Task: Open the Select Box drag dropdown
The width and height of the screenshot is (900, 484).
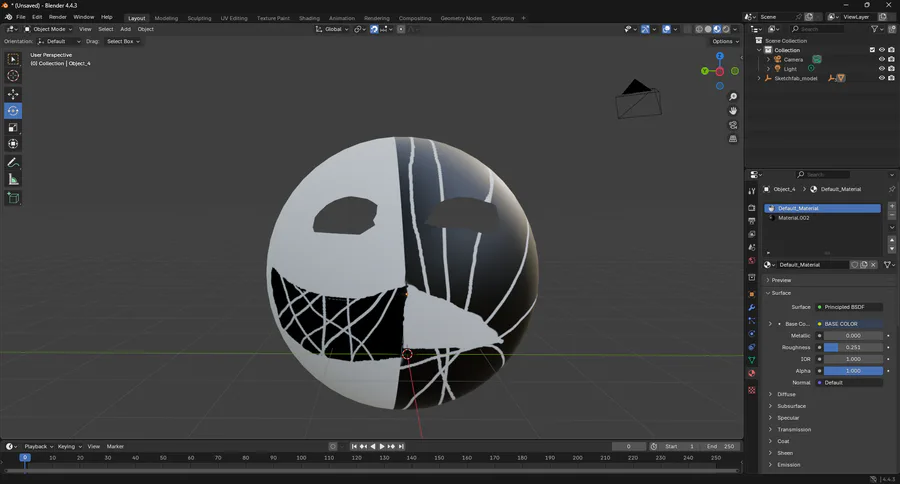Action: click(x=123, y=41)
